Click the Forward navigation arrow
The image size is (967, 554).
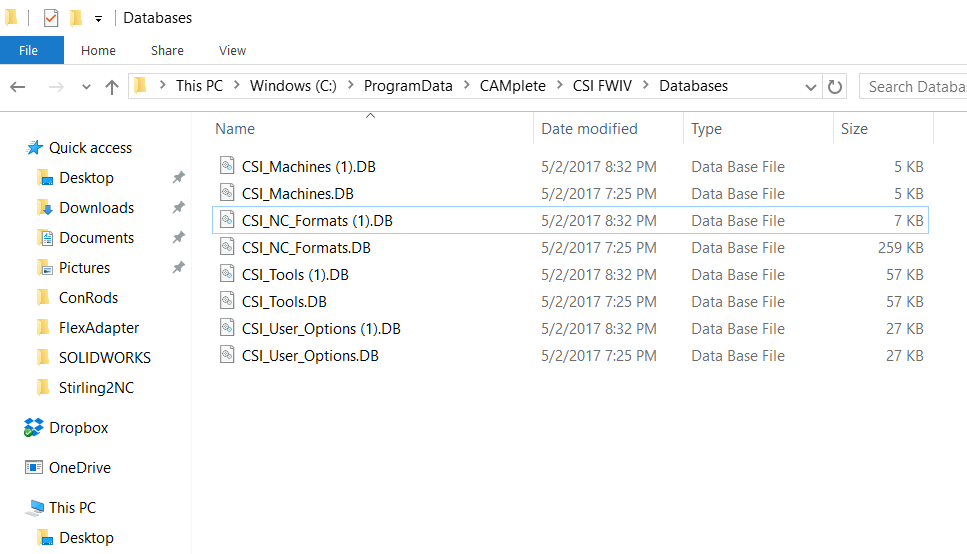point(56,87)
